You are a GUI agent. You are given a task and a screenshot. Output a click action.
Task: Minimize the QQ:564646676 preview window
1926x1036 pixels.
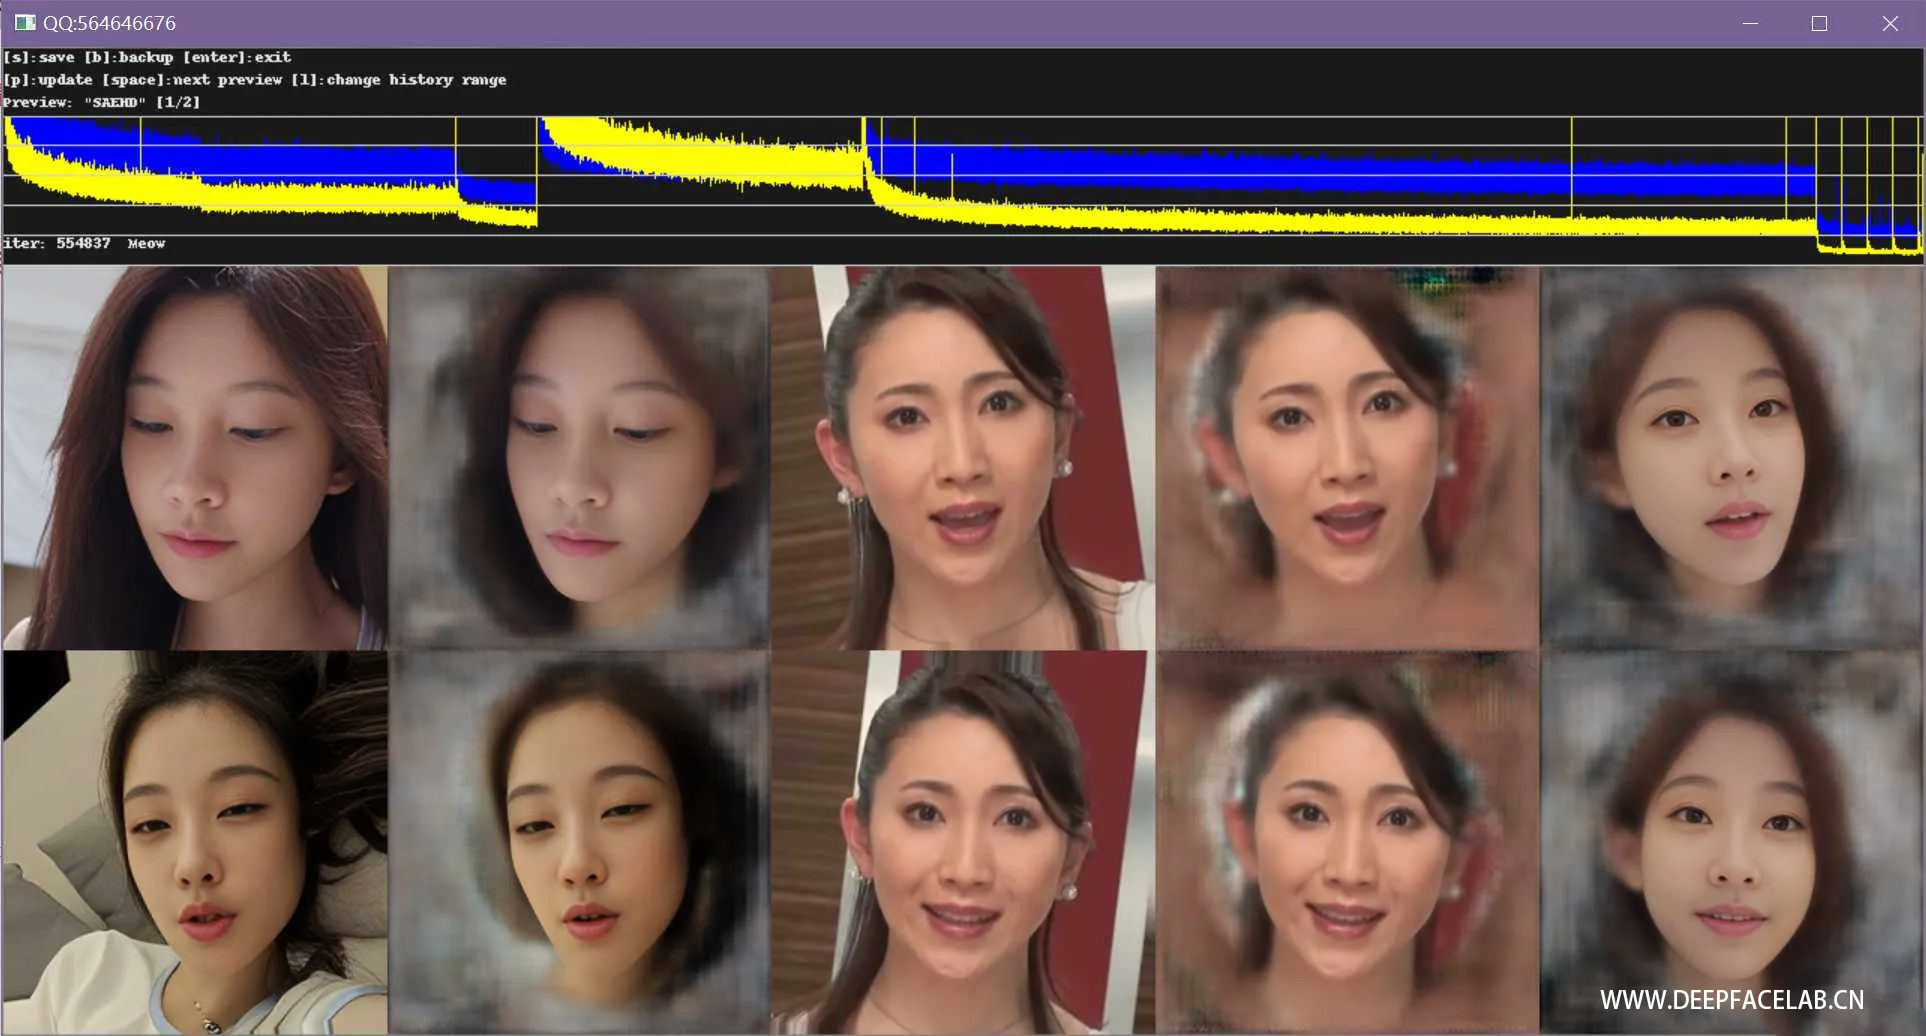click(1750, 23)
